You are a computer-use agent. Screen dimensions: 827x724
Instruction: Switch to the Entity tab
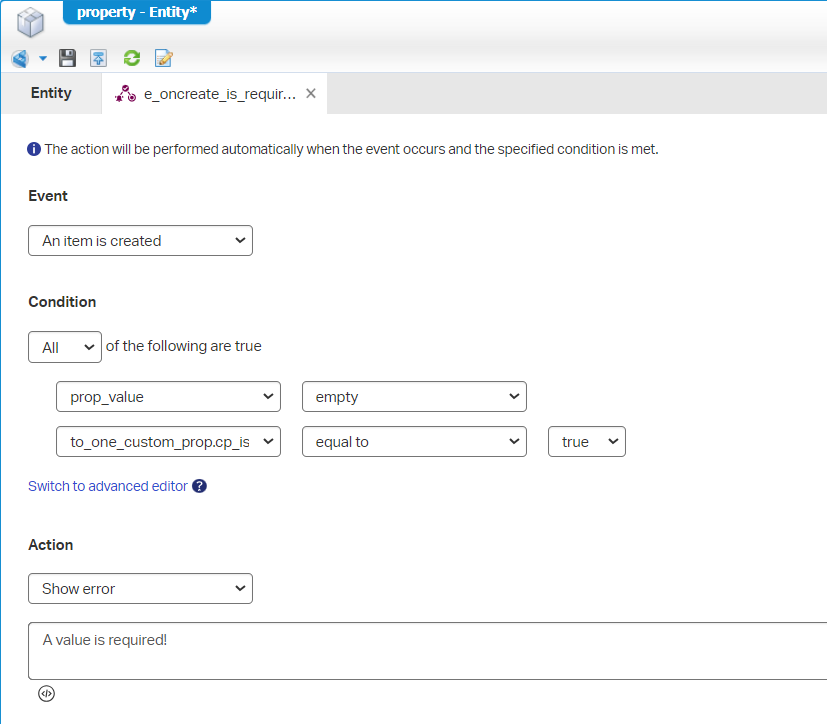(51, 93)
